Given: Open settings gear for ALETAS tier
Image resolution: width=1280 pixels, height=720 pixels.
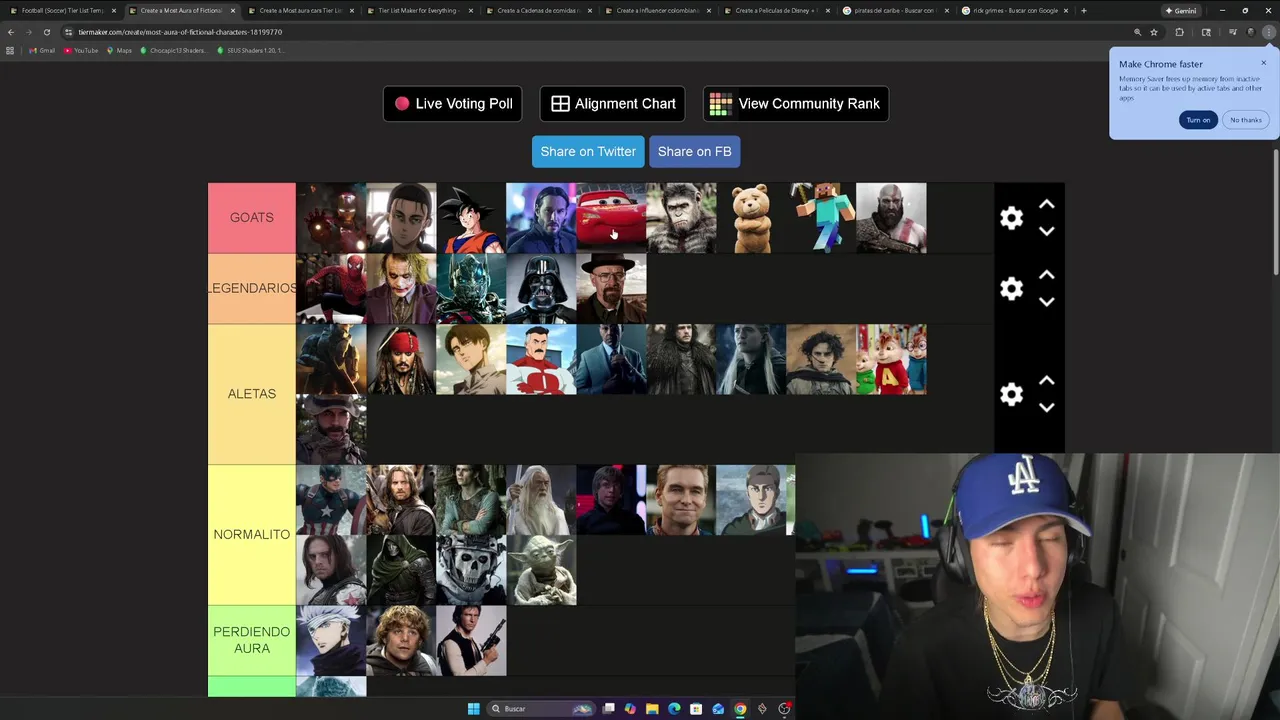Looking at the screenshot, I should tap(1011, 394).
